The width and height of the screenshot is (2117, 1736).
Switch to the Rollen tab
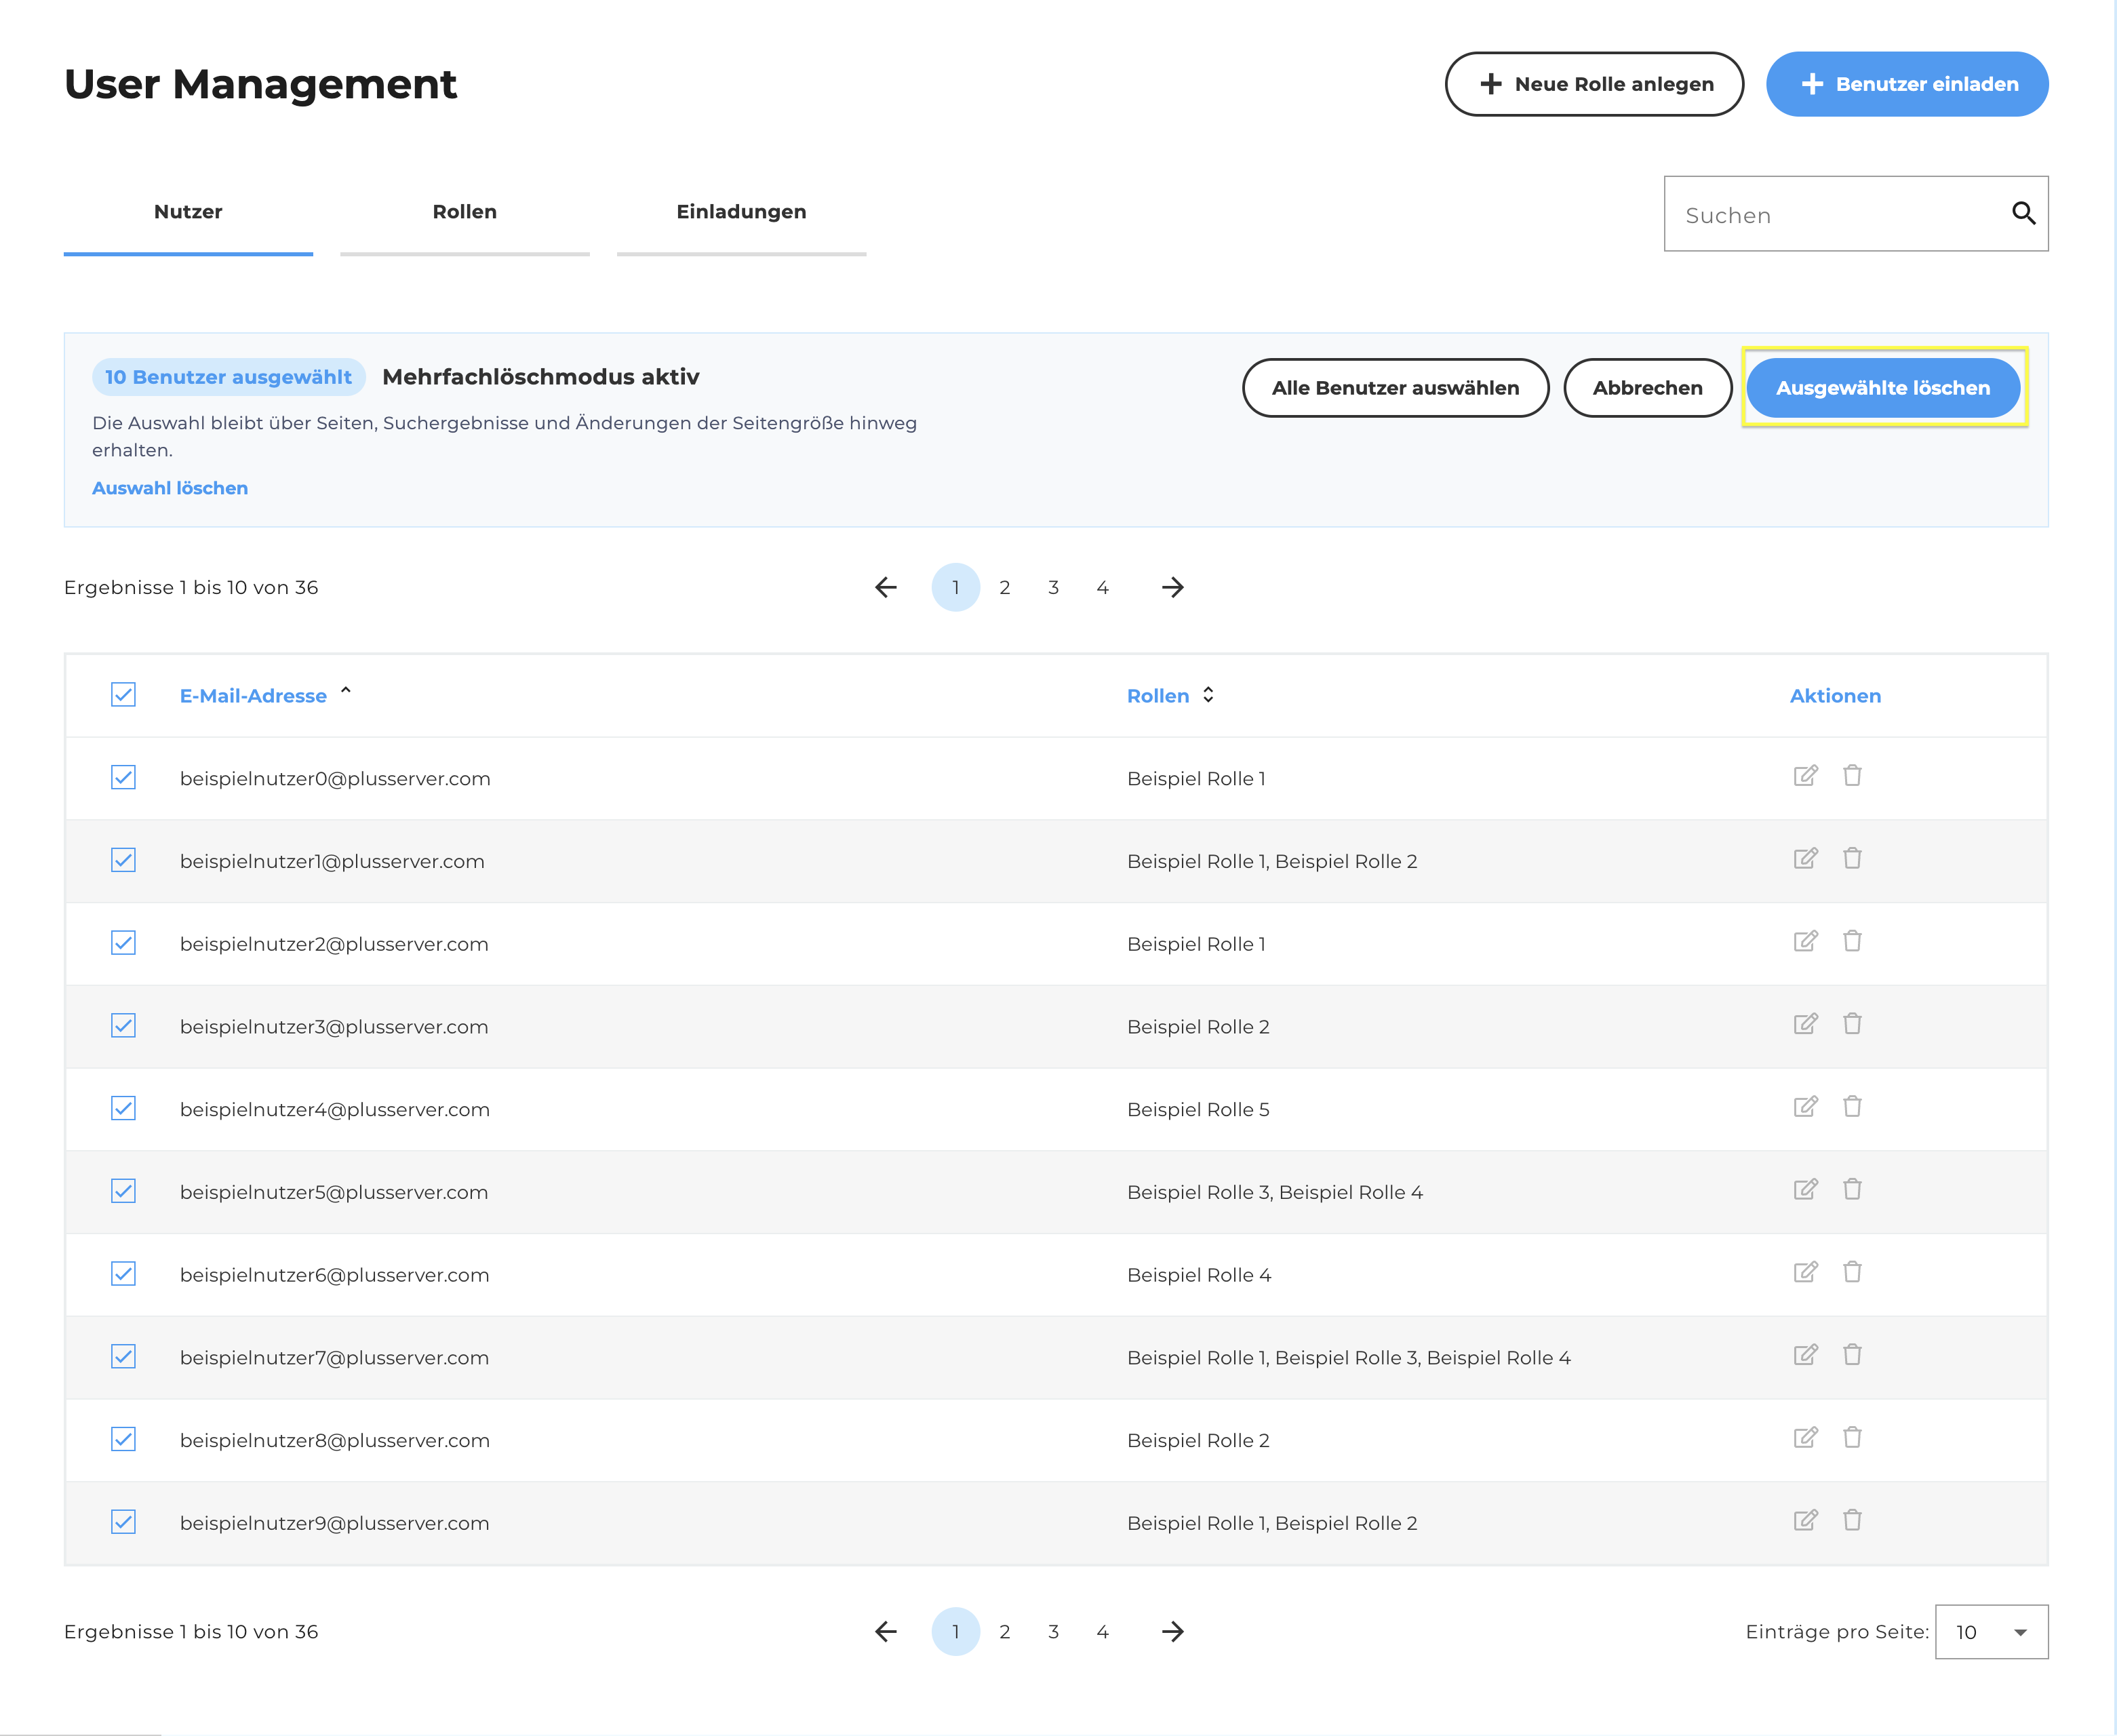tap(465, 212)
